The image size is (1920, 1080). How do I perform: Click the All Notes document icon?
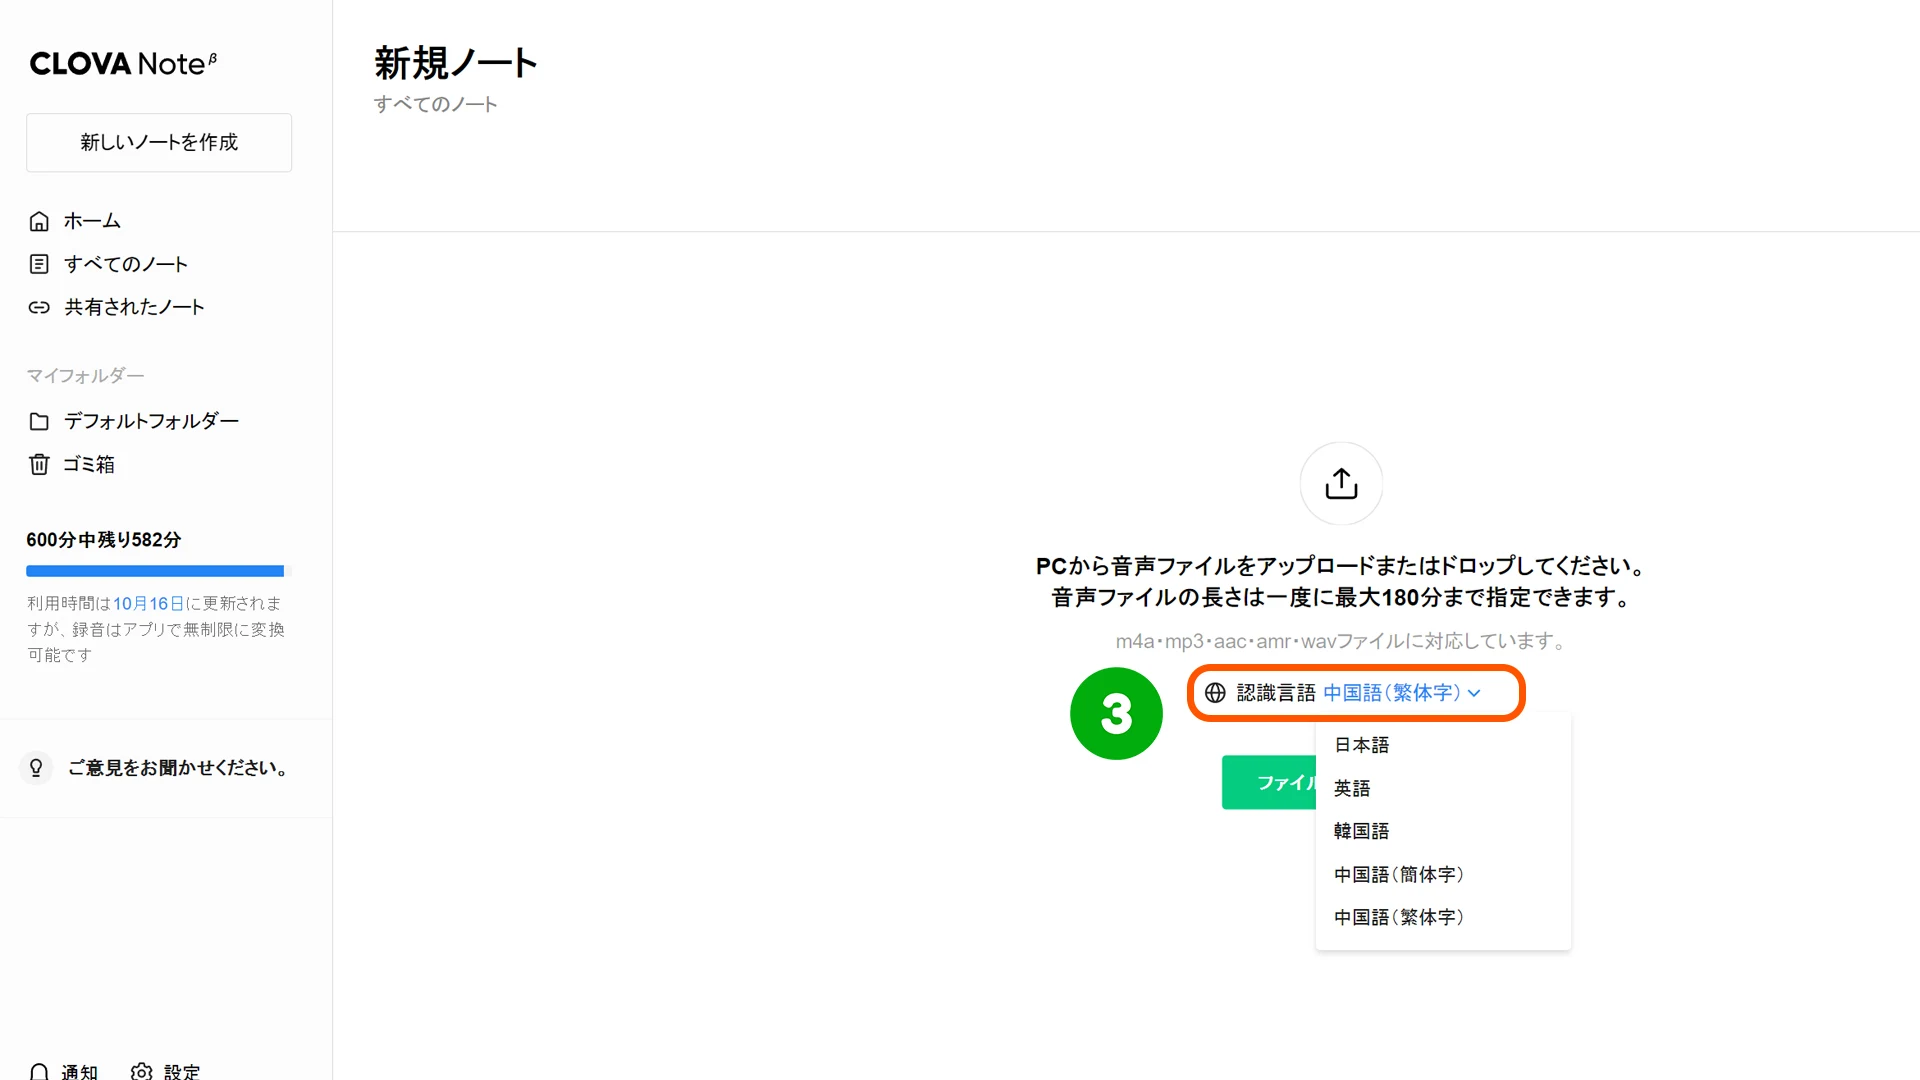click(x=39, y=264)
